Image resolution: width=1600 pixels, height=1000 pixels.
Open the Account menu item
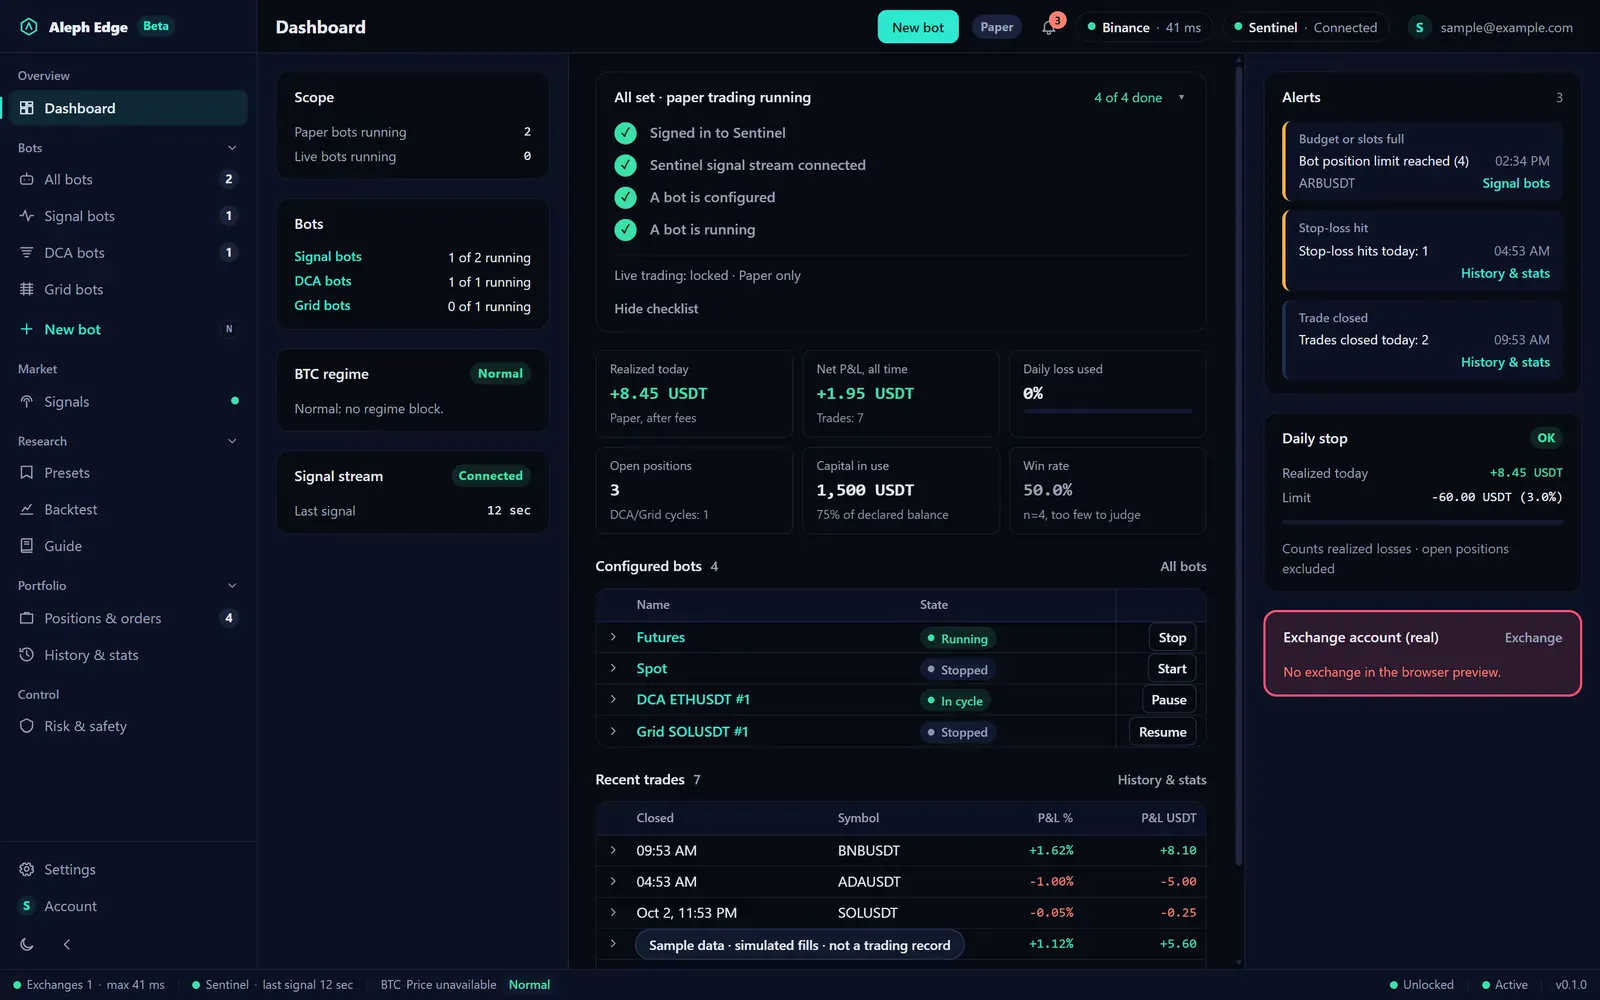(x=128, y=906)
